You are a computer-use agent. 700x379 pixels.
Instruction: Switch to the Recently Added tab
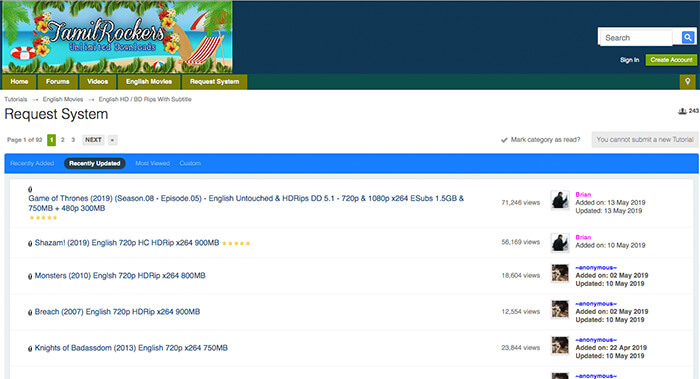click(x=32, y=163)
